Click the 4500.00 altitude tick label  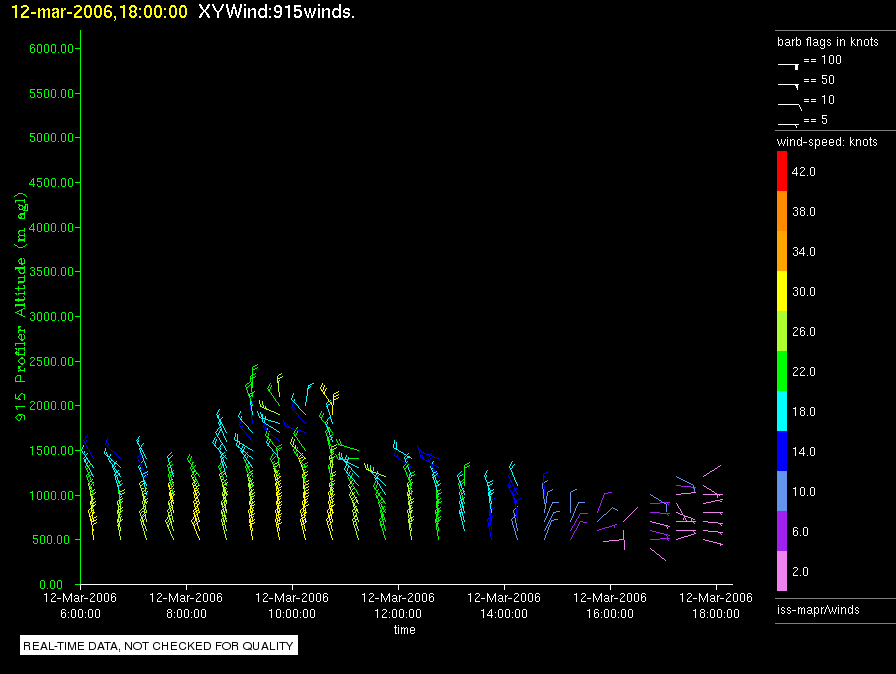(x=51, y=182)
